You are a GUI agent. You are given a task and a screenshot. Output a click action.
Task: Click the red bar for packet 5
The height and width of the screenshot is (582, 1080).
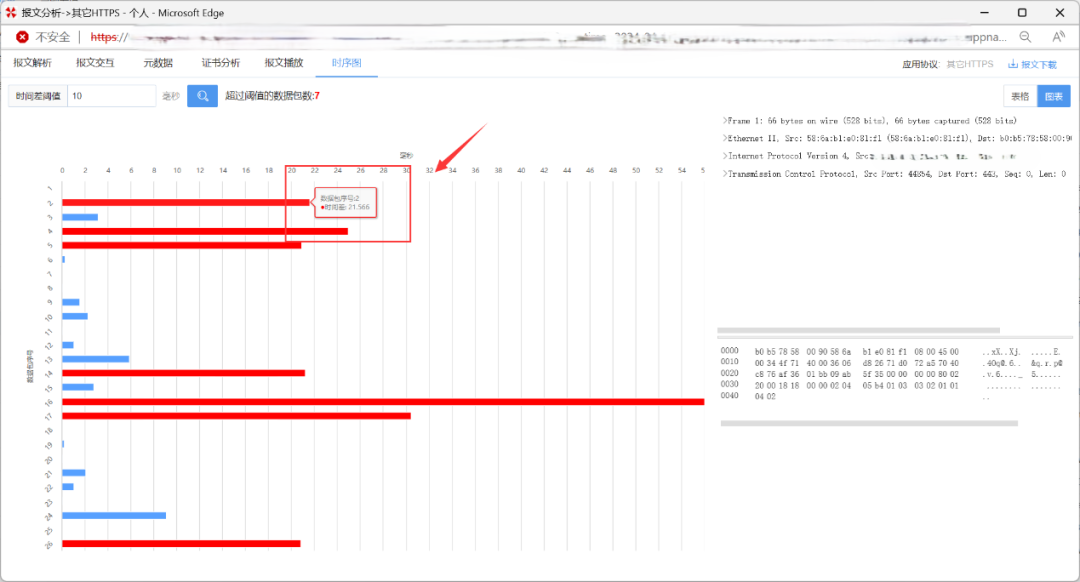coord(181,245)
